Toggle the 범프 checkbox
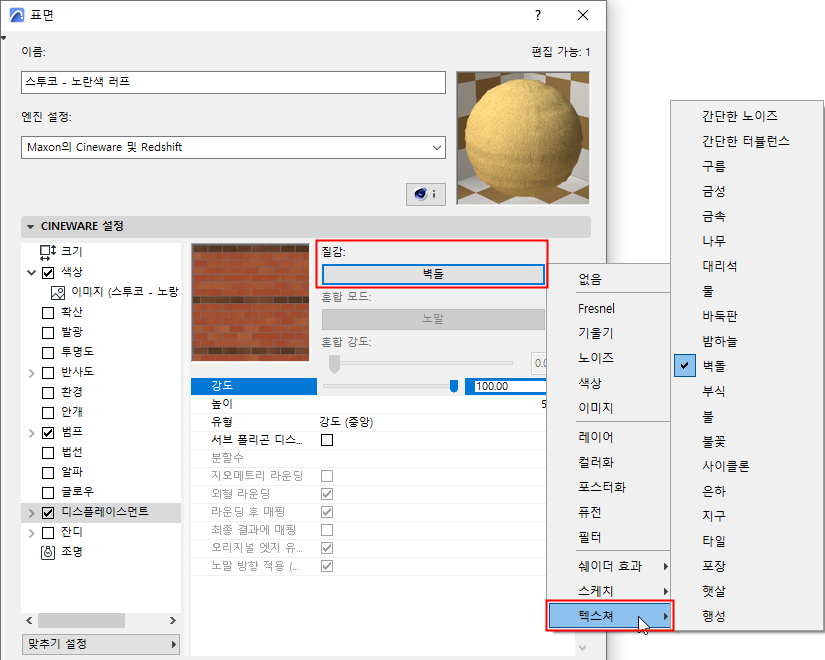Viewport: 825px width, 660px height. [x=48, y=433]
